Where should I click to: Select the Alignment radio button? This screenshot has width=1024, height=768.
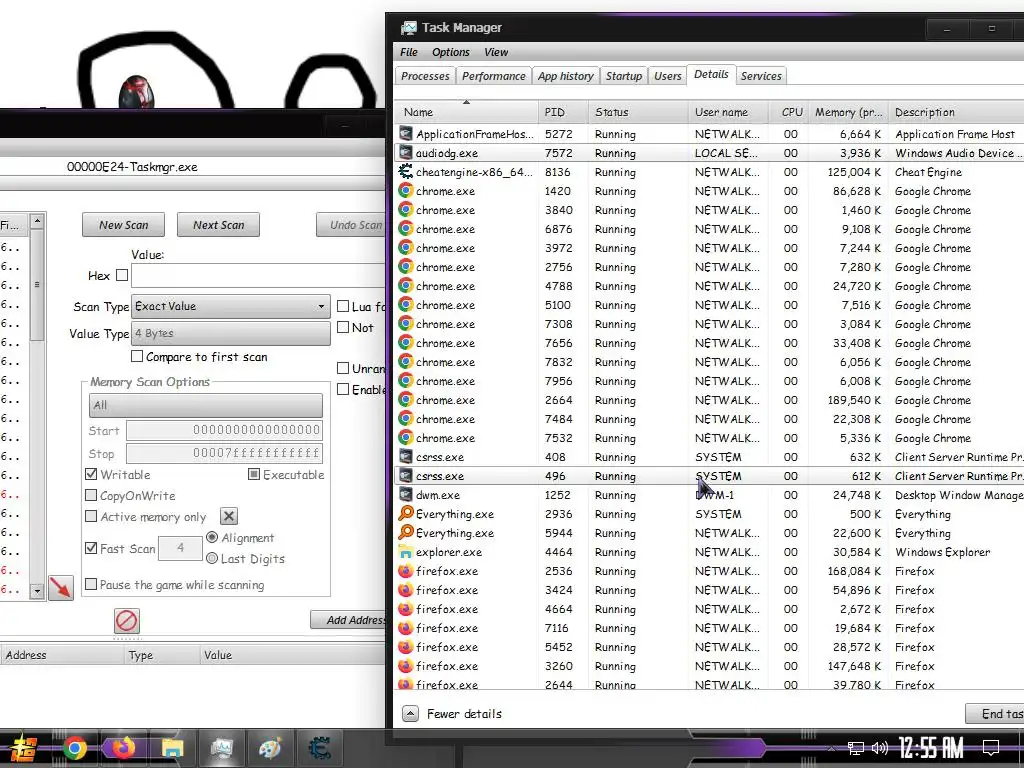(212, 537)
